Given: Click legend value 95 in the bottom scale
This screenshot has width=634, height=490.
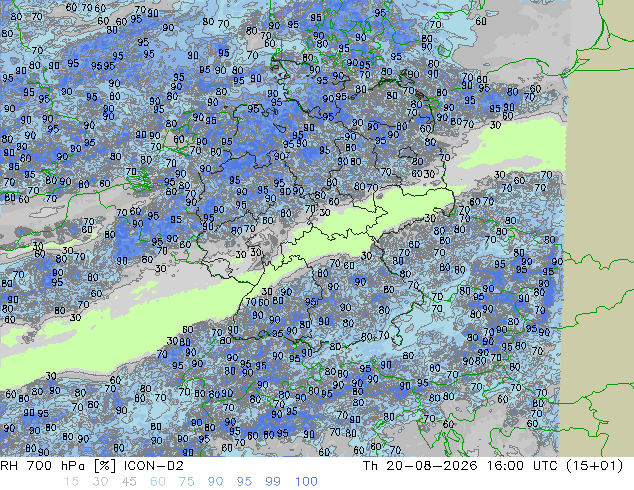Looking at the screenshot, I should 244,482.
